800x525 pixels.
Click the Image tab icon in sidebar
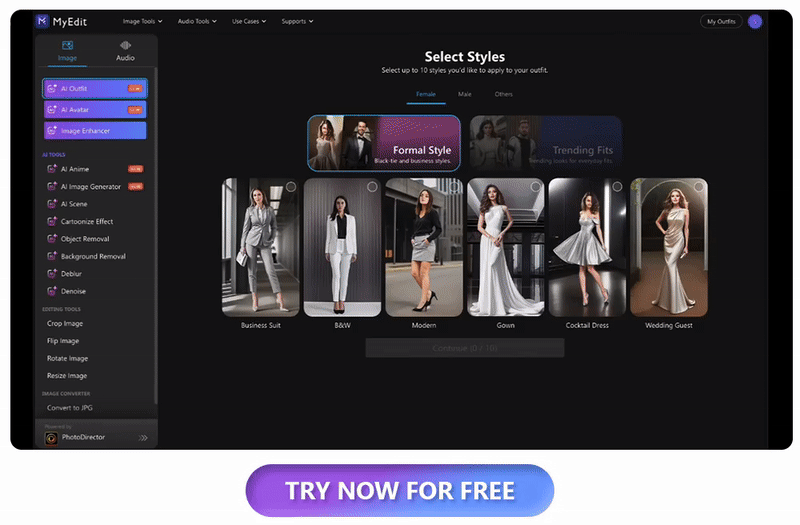click(x=67, y=45)
